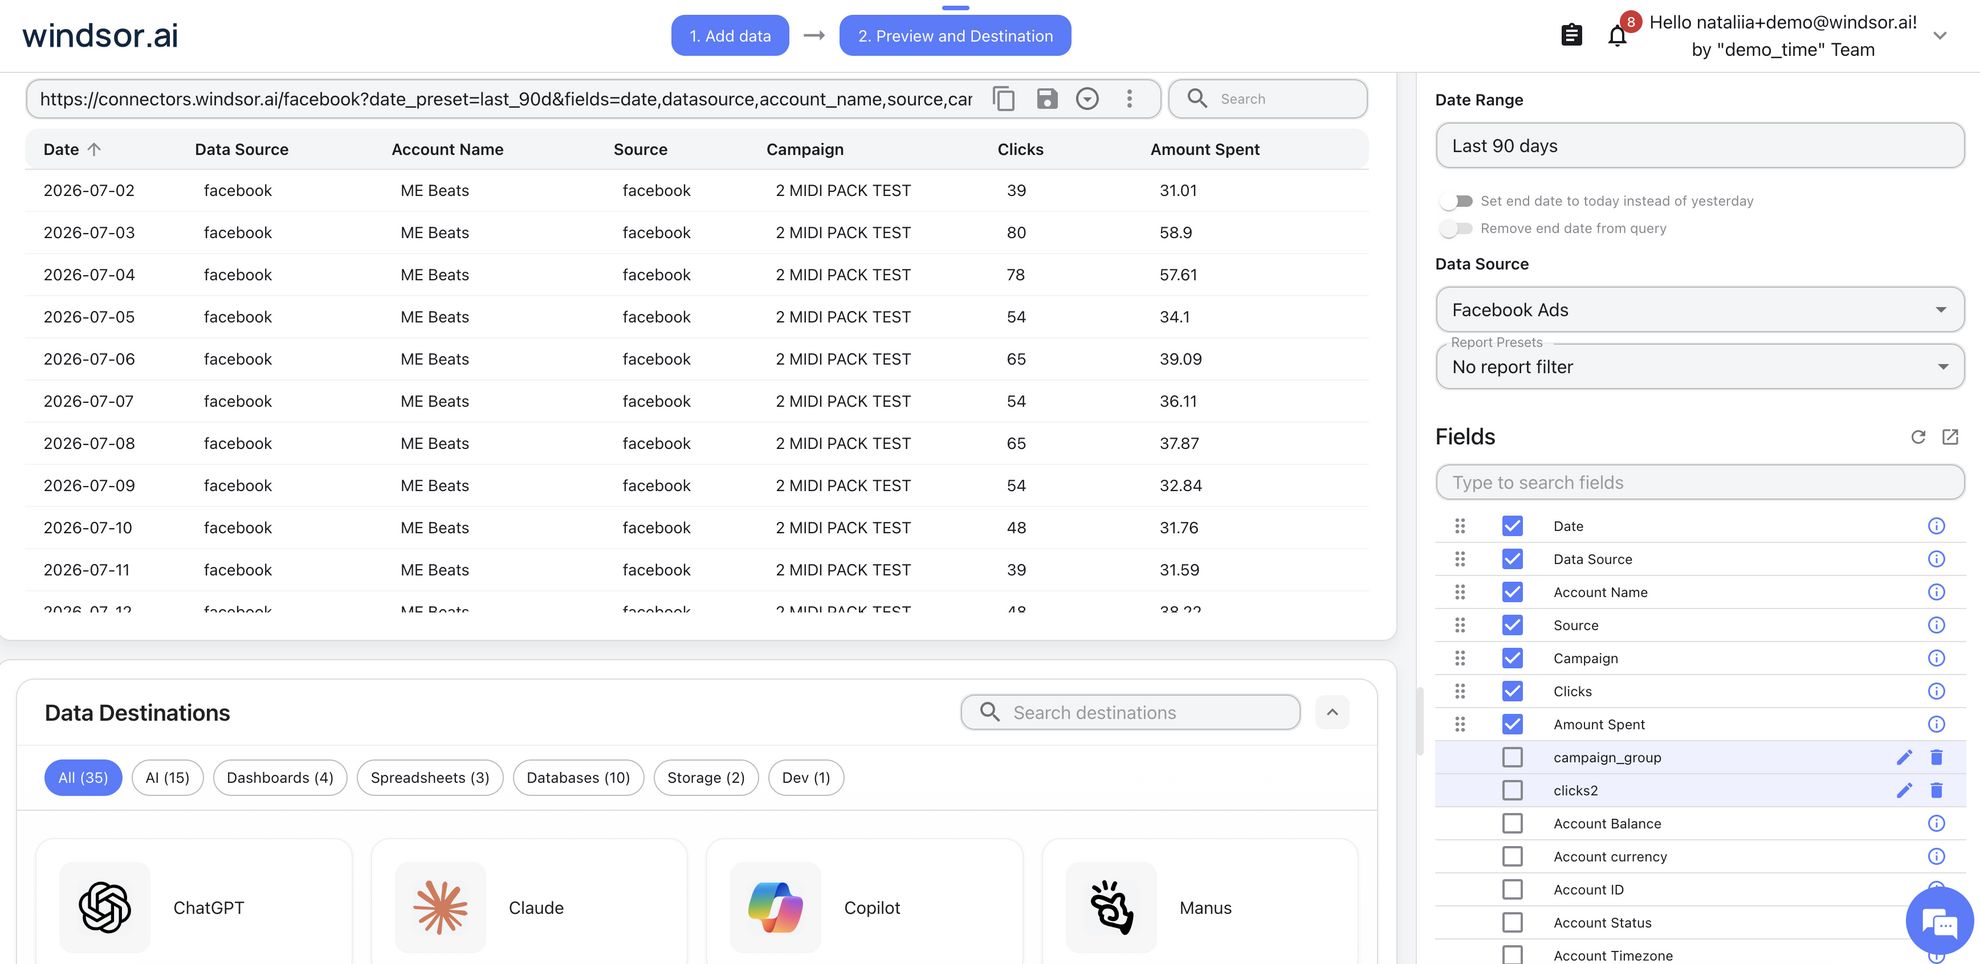Open the windsor.ai home logo
Viewport: 1980px width, 964px height.
pyautogui.click(x=100, y=36)
